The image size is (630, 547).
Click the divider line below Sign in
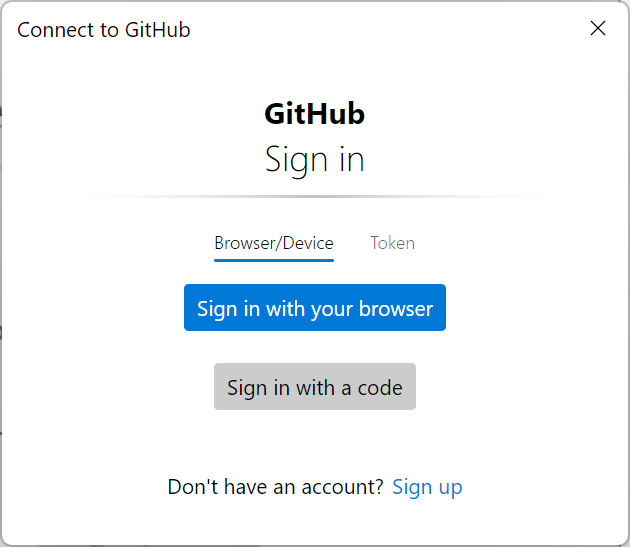click(315, 196)
